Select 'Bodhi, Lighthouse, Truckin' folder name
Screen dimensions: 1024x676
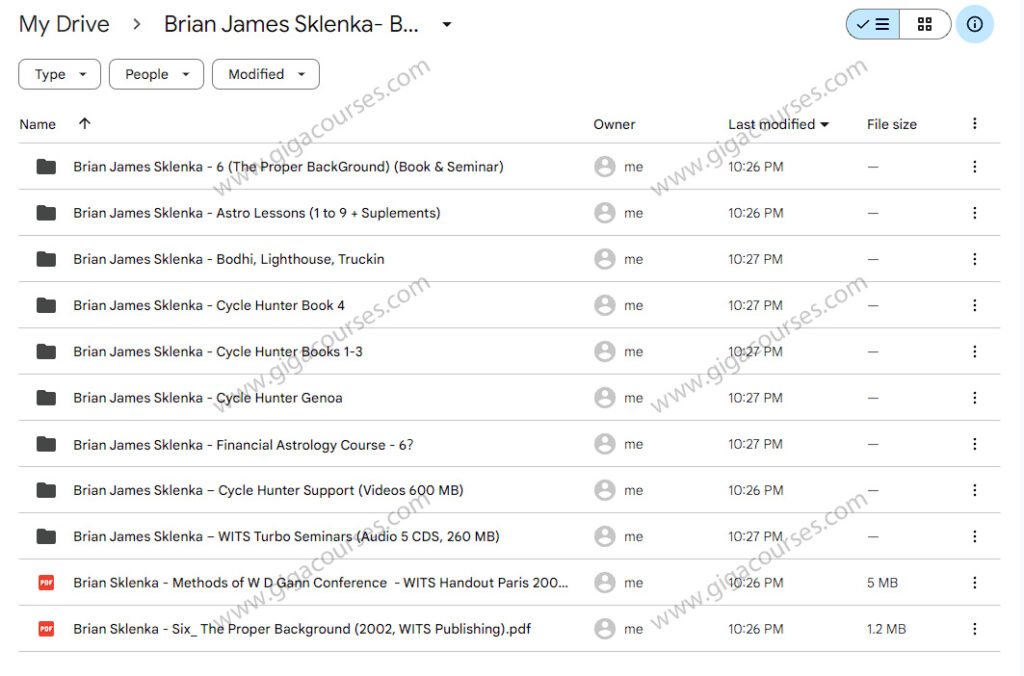point(229,259)
